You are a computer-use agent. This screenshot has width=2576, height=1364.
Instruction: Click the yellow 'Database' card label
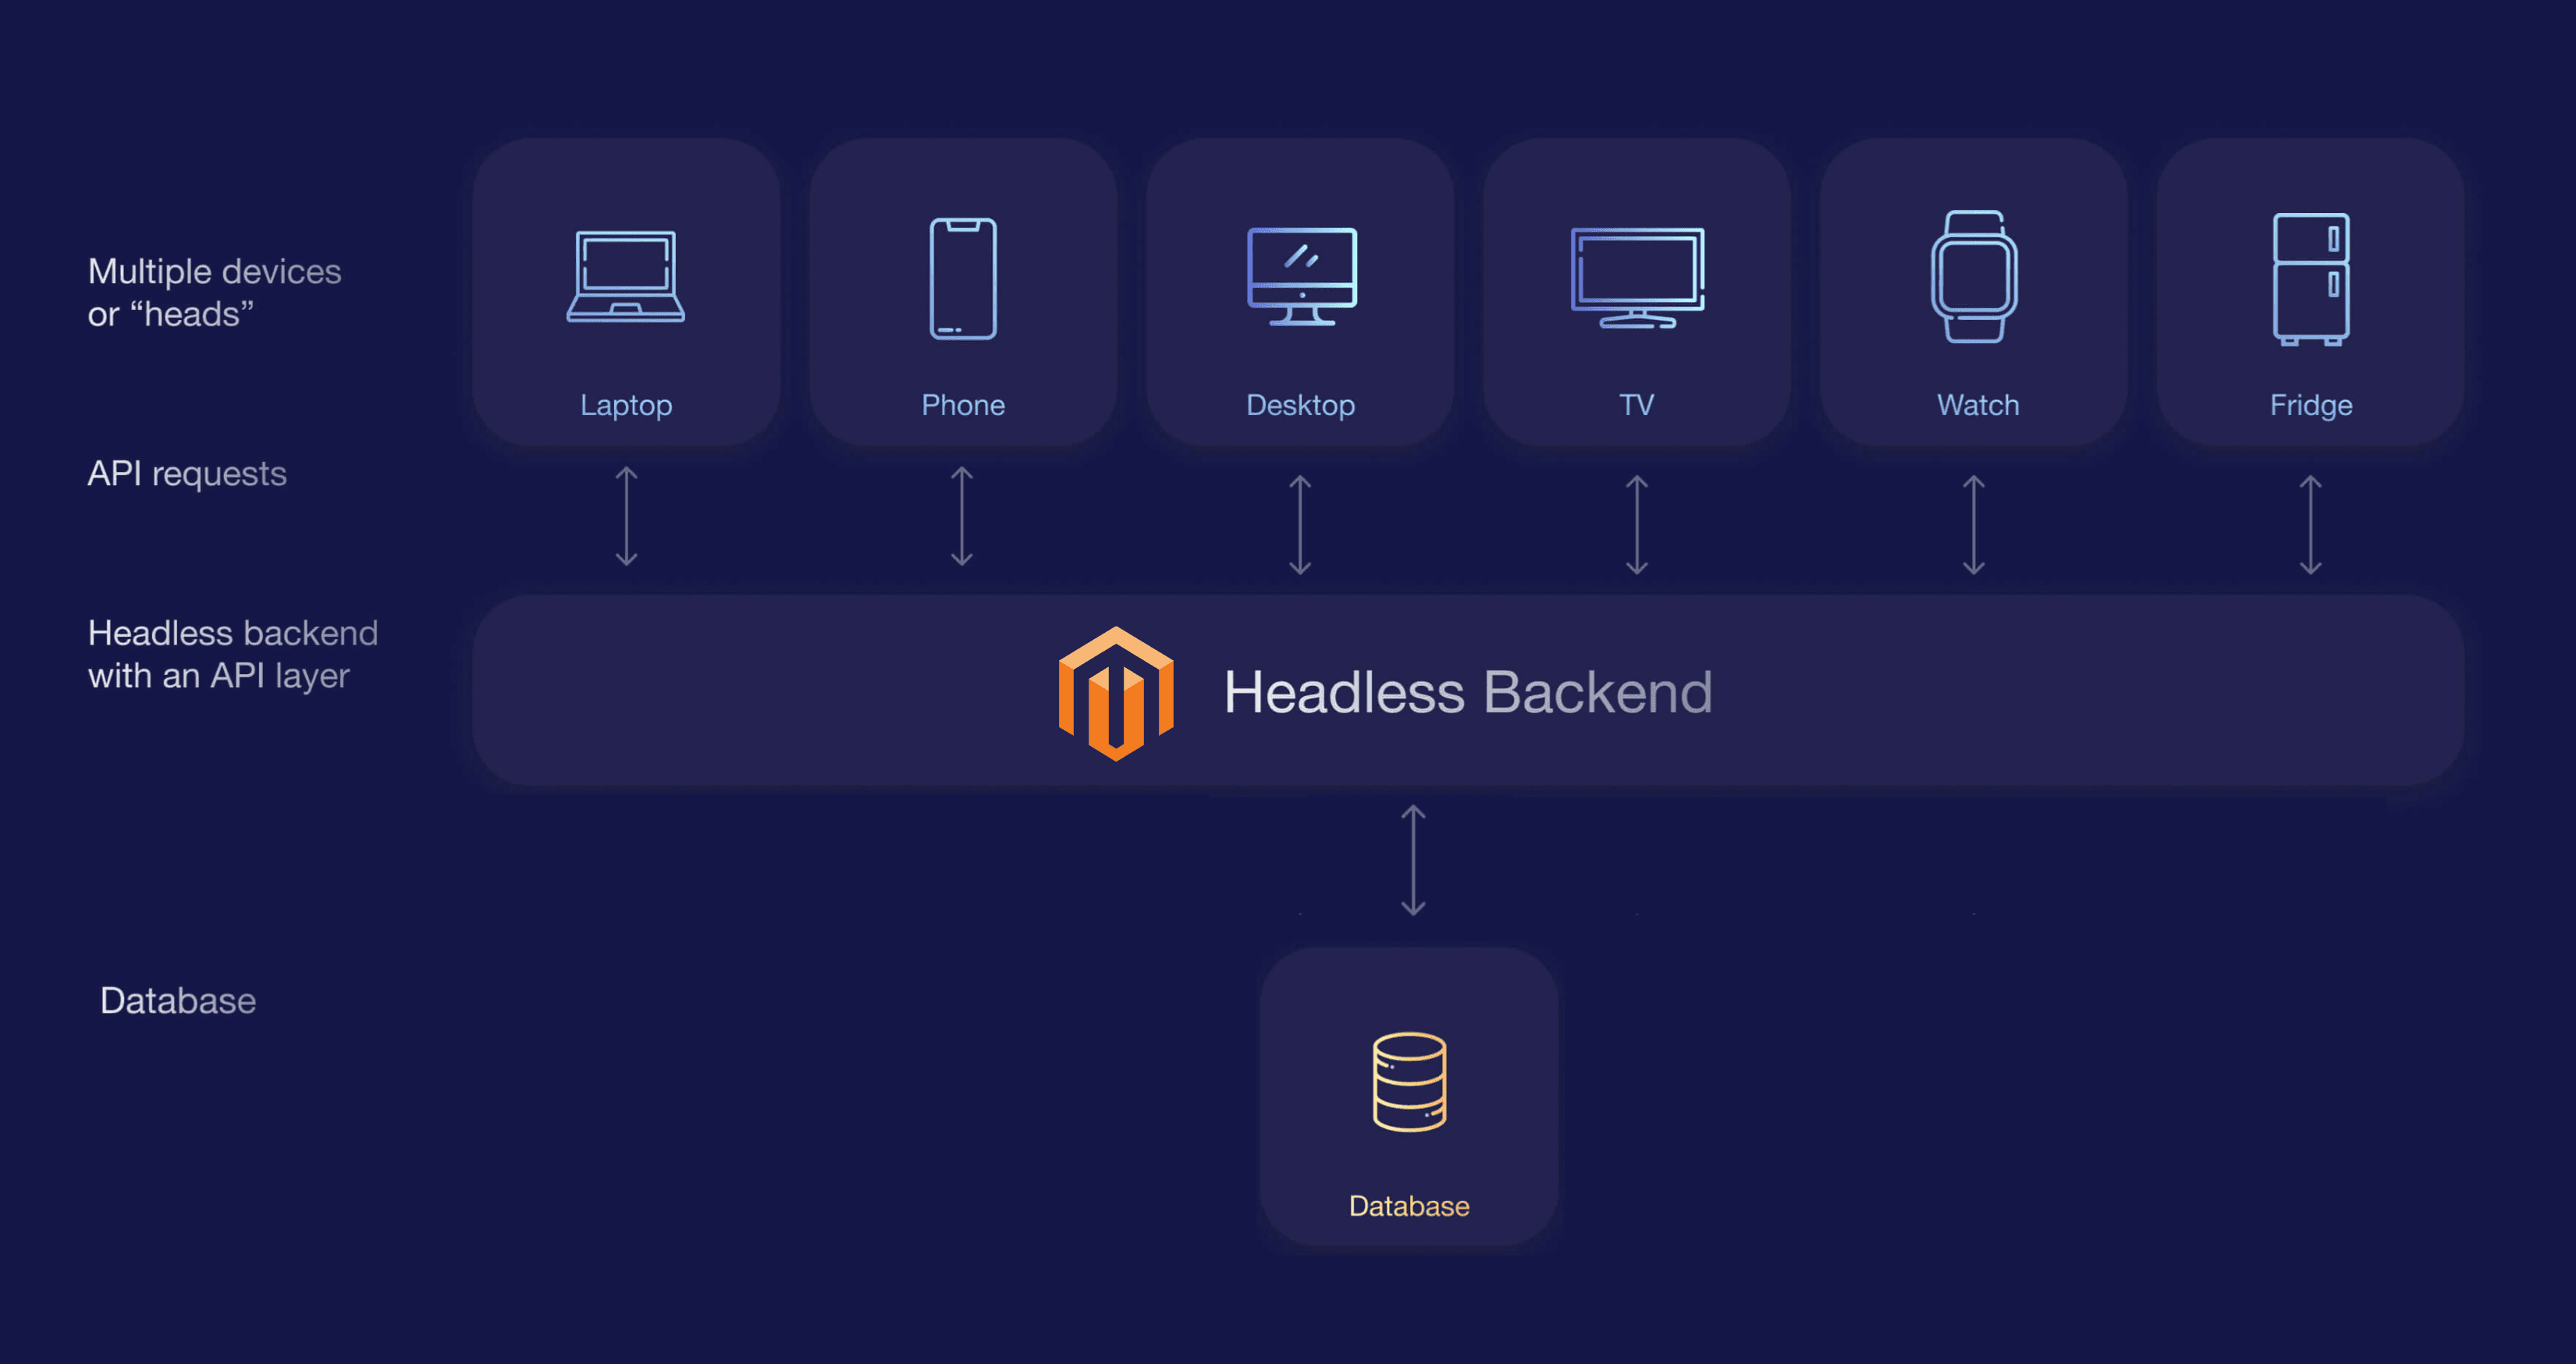tap(1409, 1206)
